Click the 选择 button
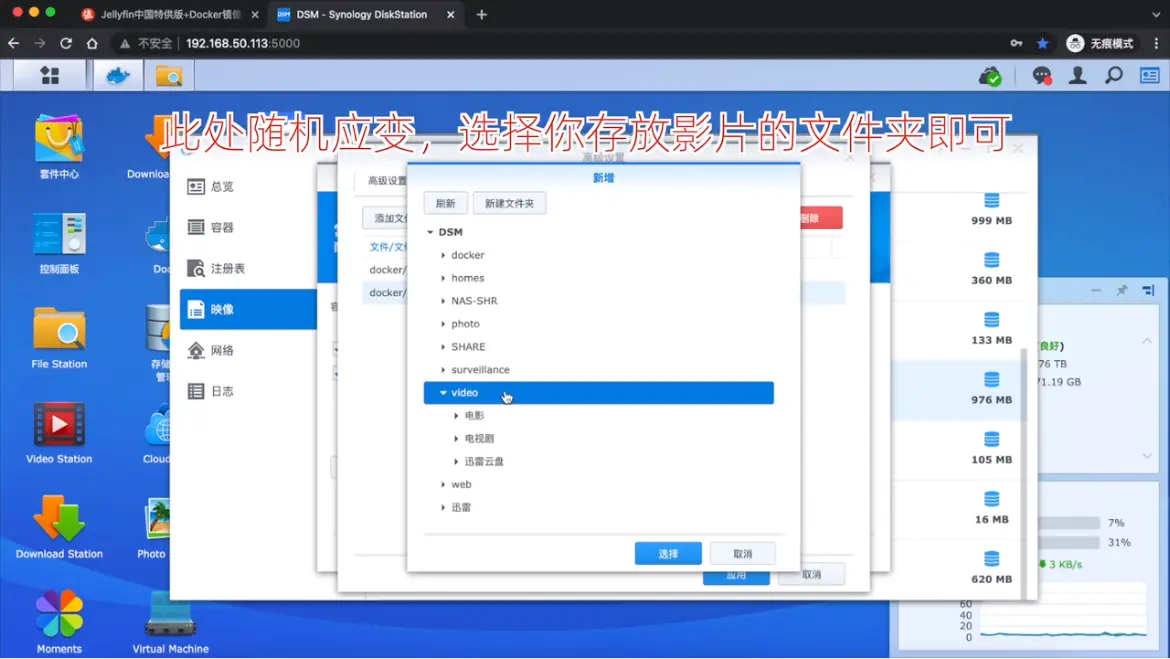1170x659 pixels. (668, 554)
